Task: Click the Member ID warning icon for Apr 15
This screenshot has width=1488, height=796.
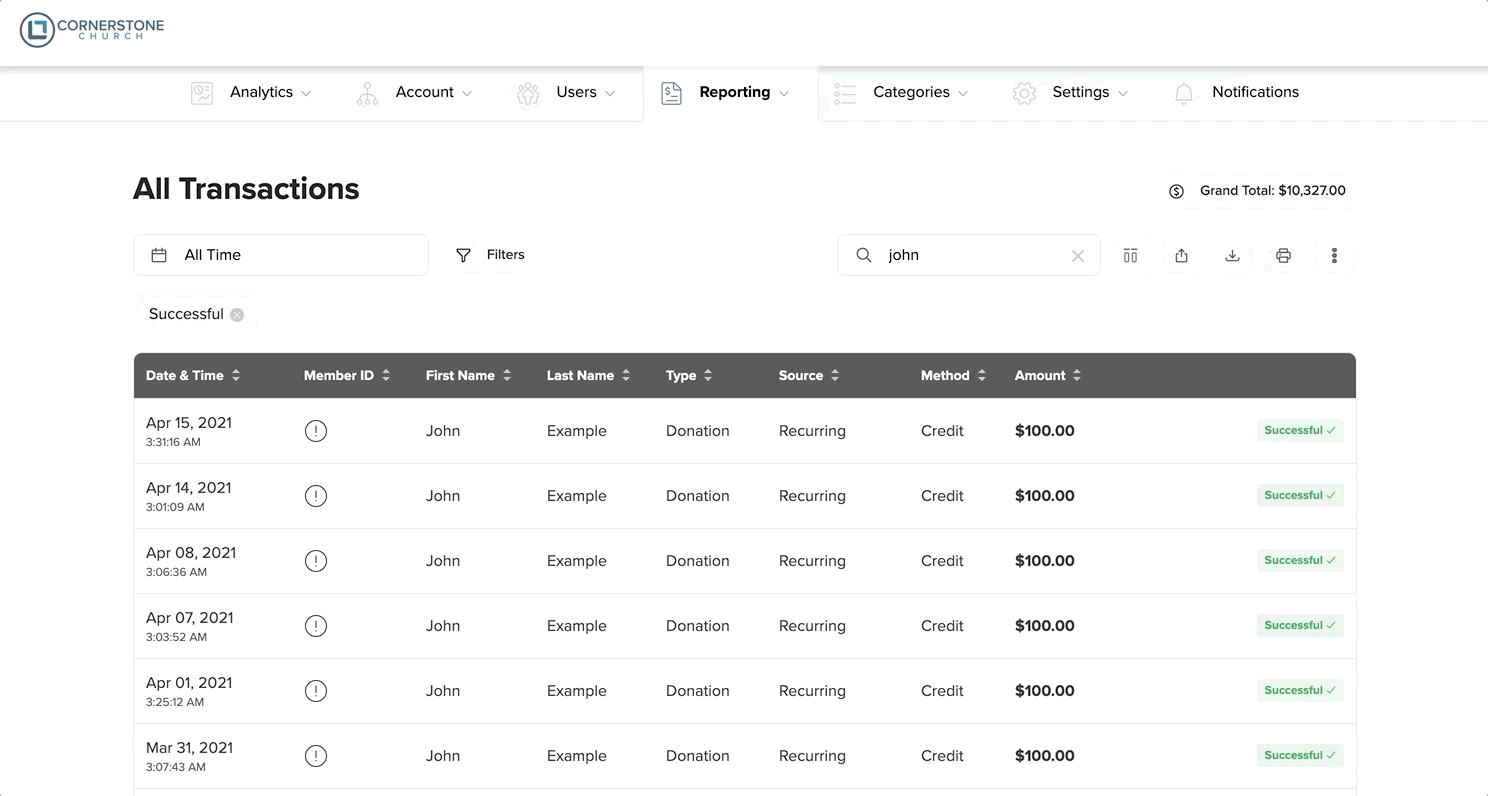Action: point(316,431)
